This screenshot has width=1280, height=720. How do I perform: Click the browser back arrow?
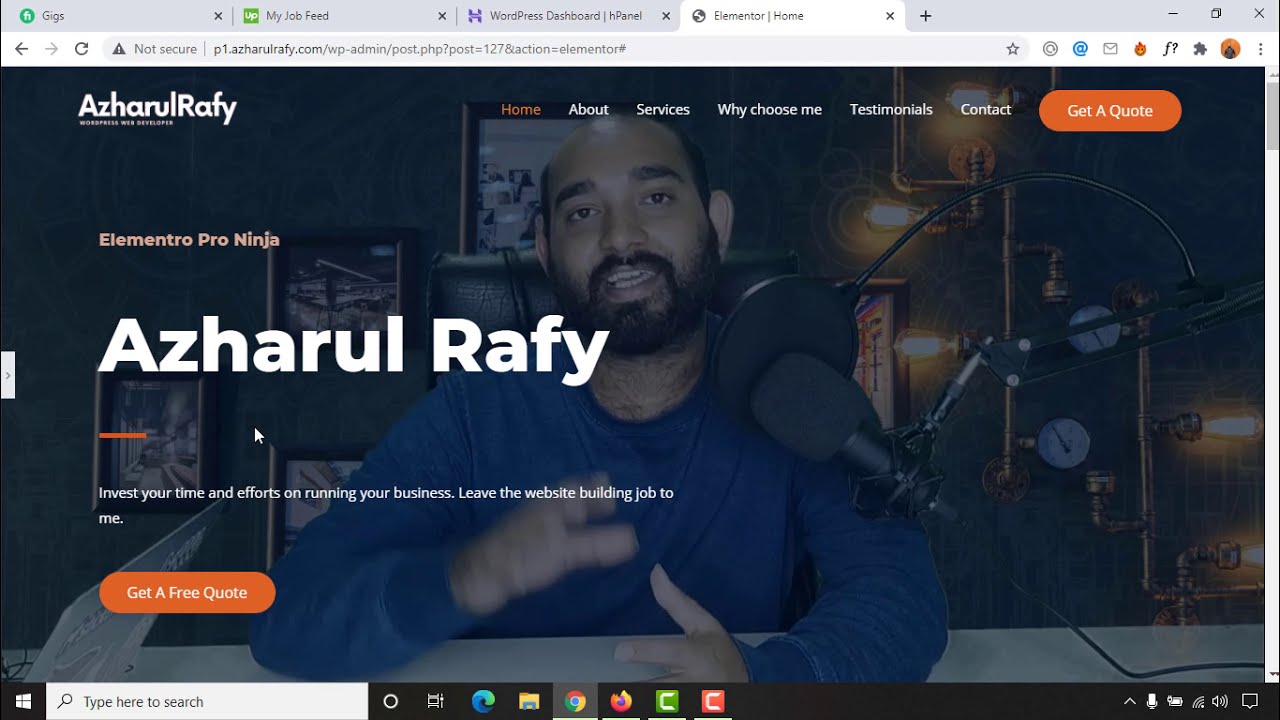click(22, 49)
